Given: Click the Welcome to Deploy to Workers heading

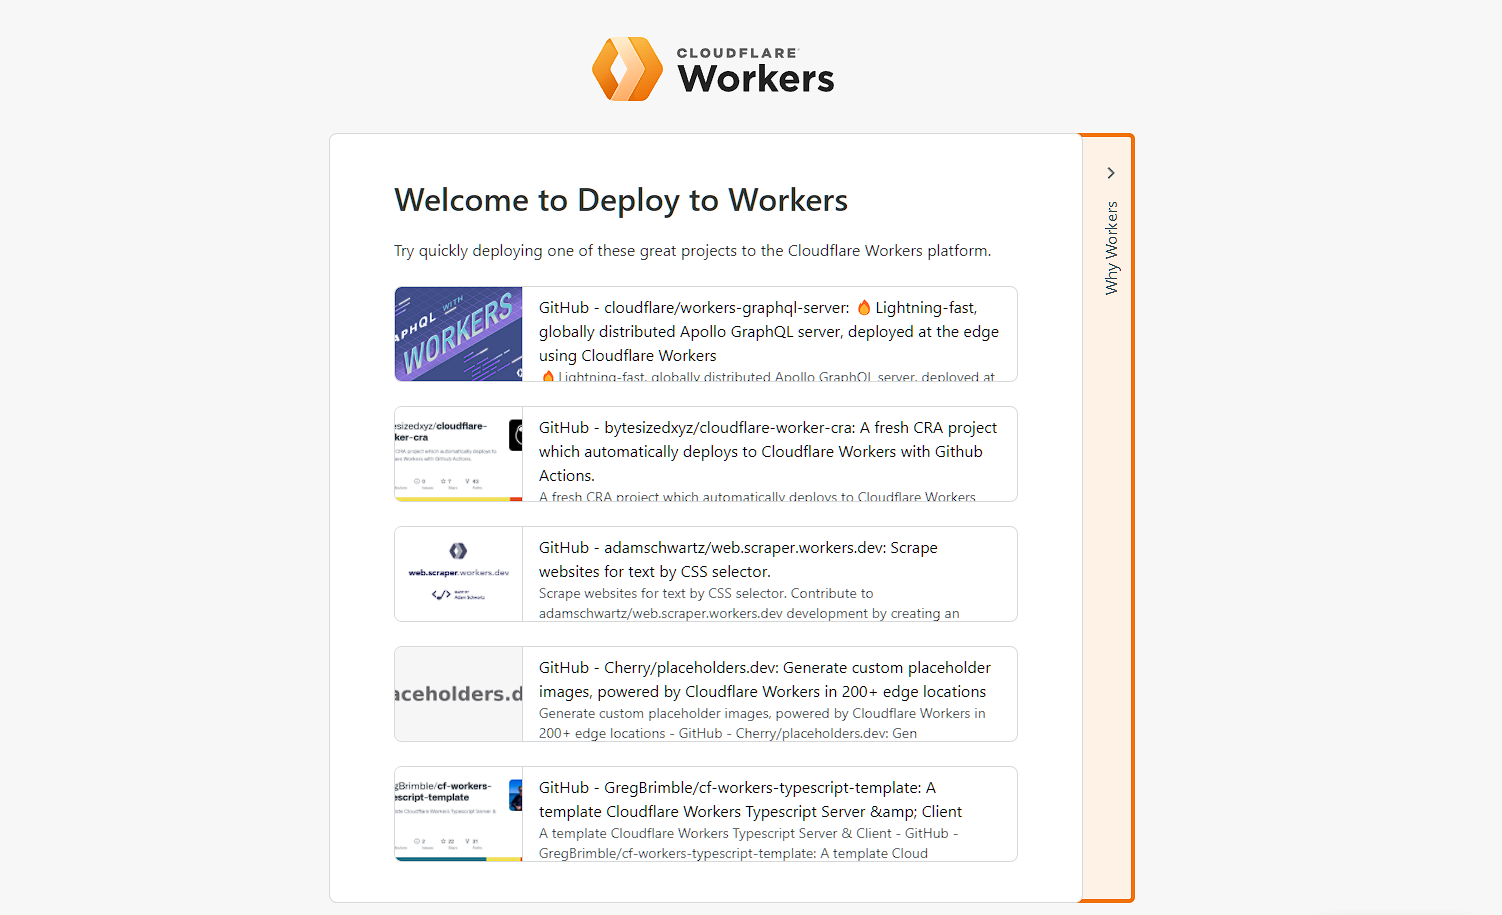Looking at the screenshot, I should (621, 200).
